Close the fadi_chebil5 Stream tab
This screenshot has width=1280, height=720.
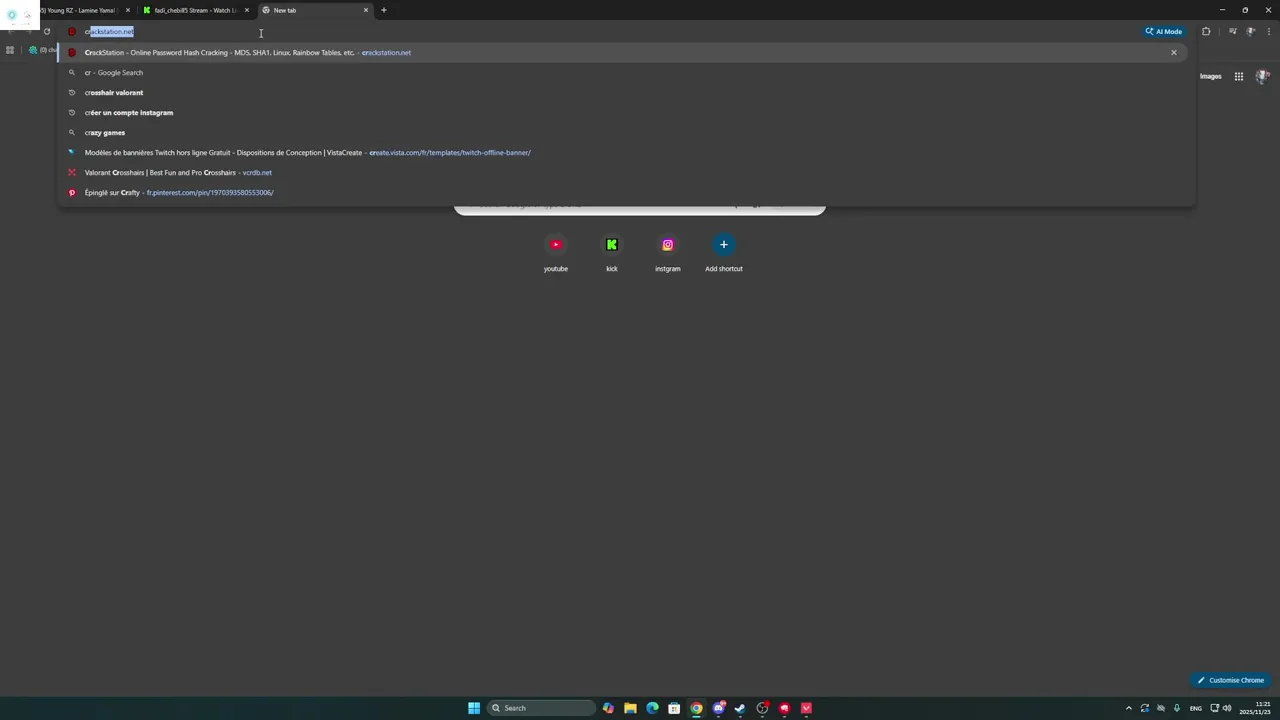[x=247, y=10]
